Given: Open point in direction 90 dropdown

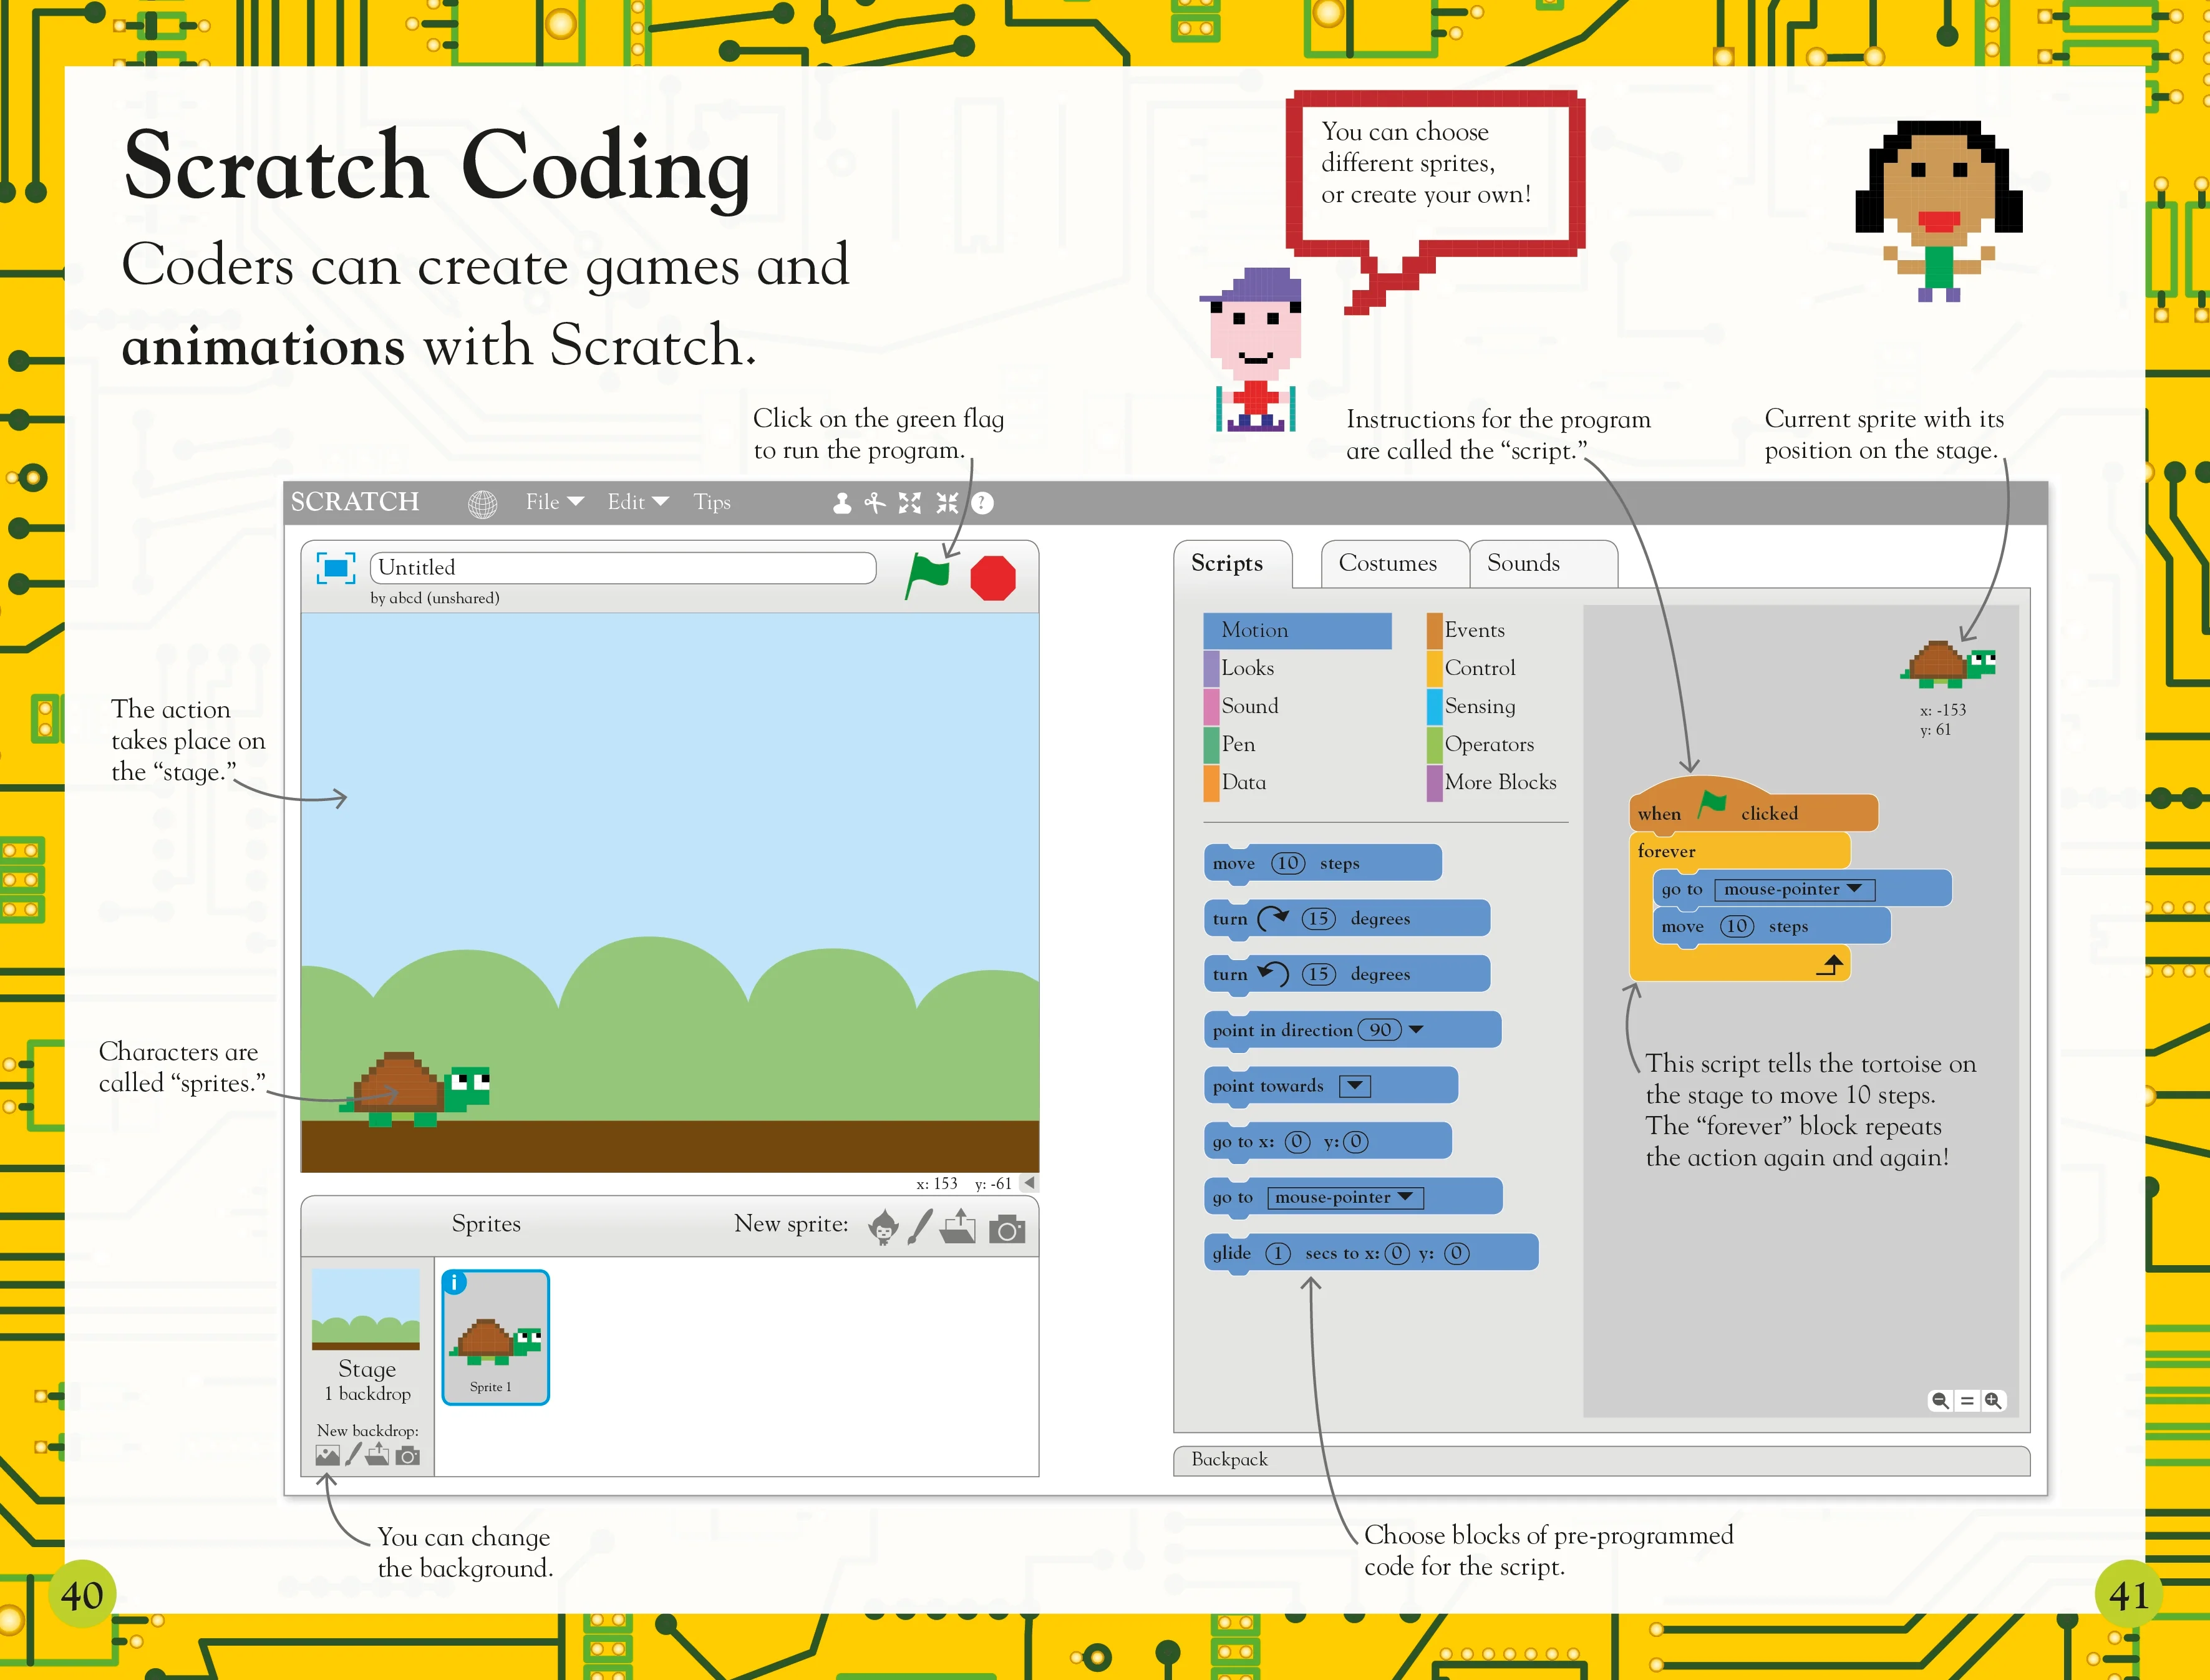Looking at the screenshot, I should pos(1416,1030).
